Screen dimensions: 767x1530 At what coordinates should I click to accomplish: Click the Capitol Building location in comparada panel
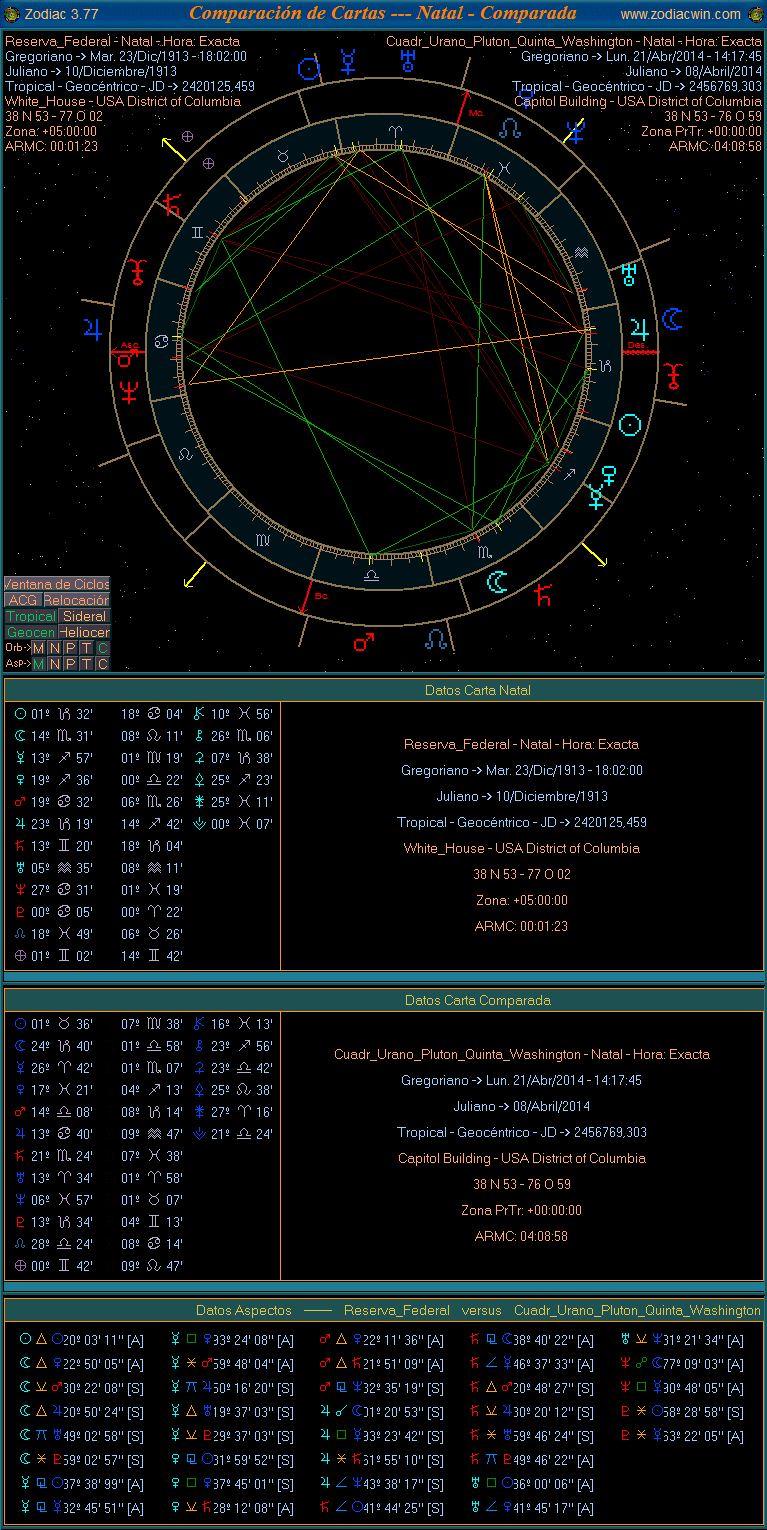tap(522, 1158)
